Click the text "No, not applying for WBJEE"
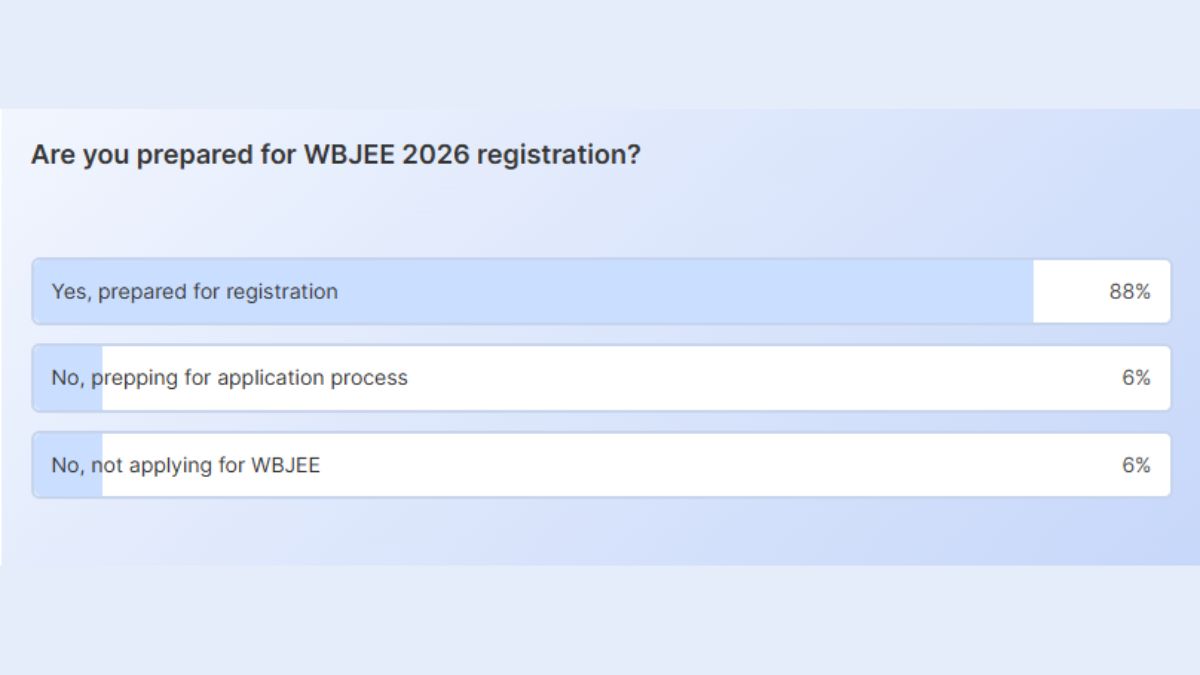1200x675 pixels. point(186,465)
